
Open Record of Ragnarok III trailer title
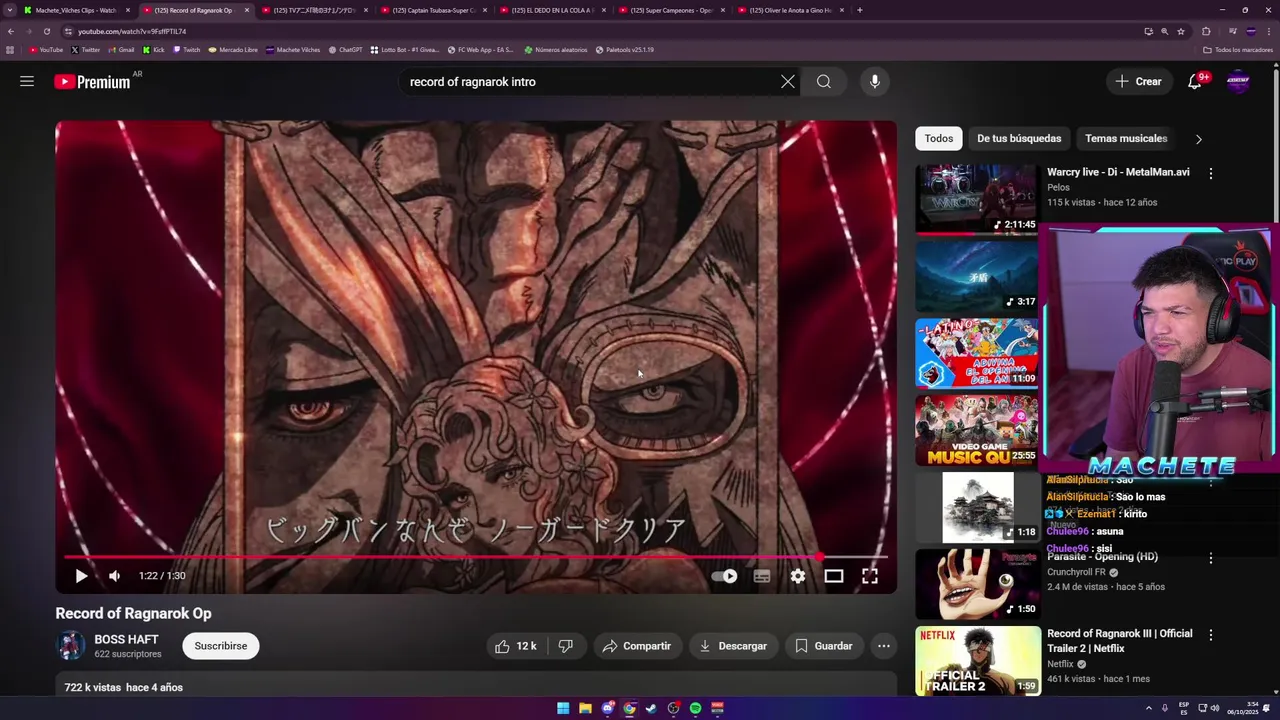click(x=1119, y=641)
